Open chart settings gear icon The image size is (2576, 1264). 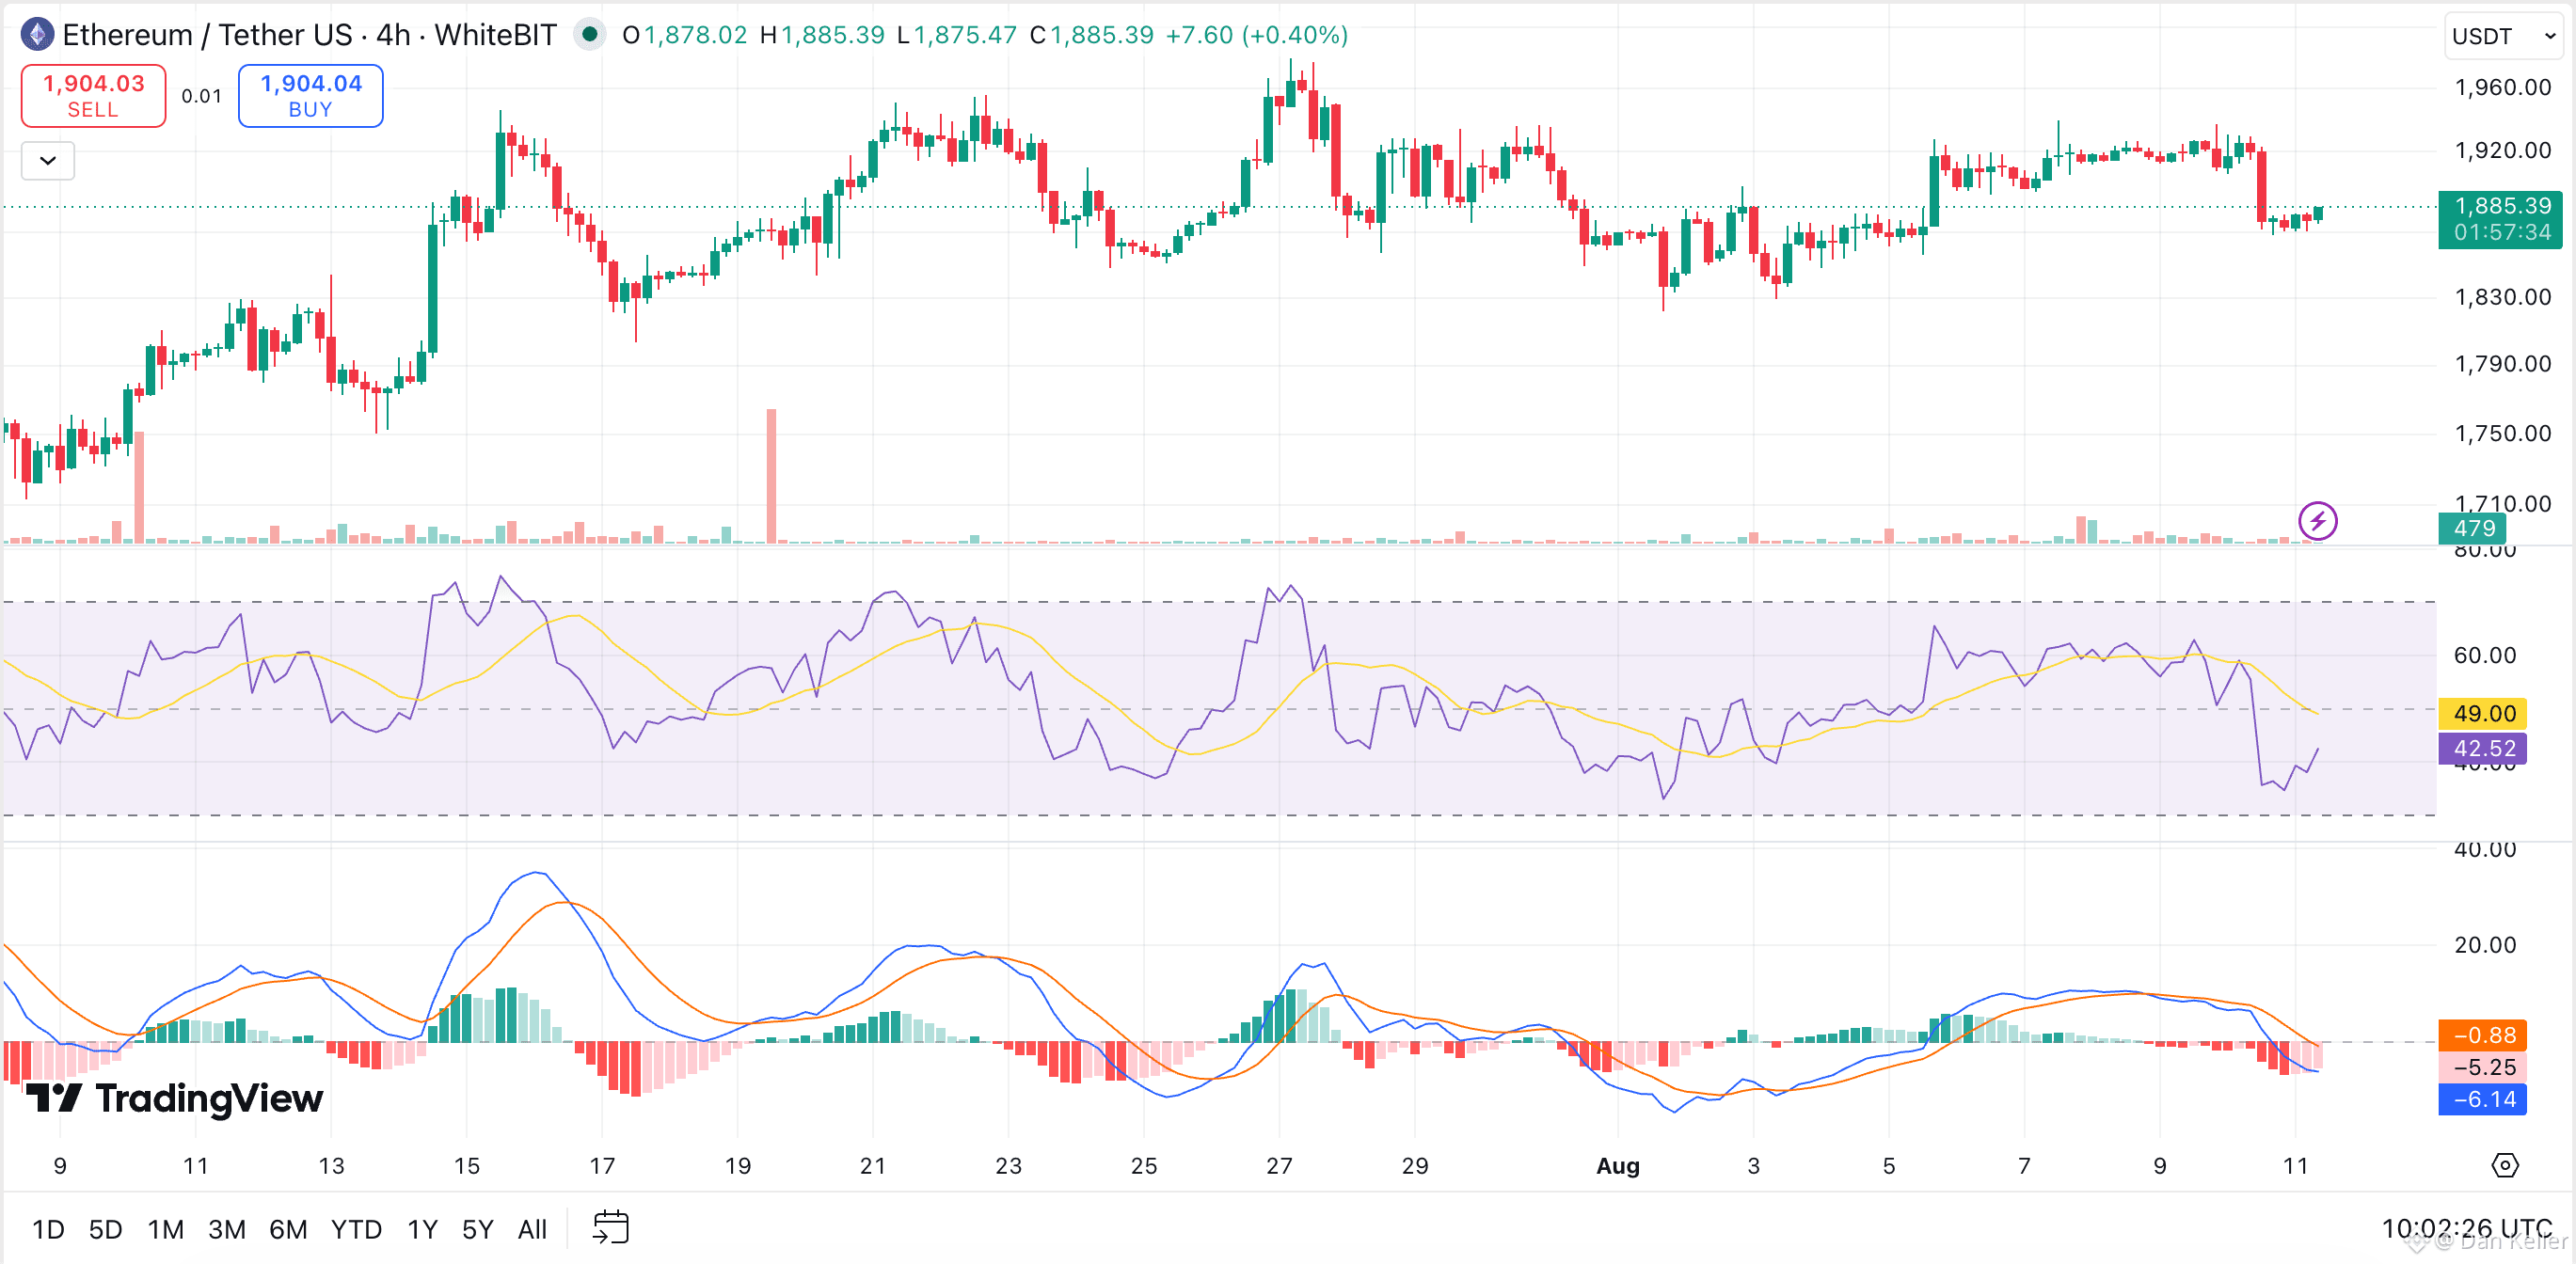(x=2504, y=1165)
